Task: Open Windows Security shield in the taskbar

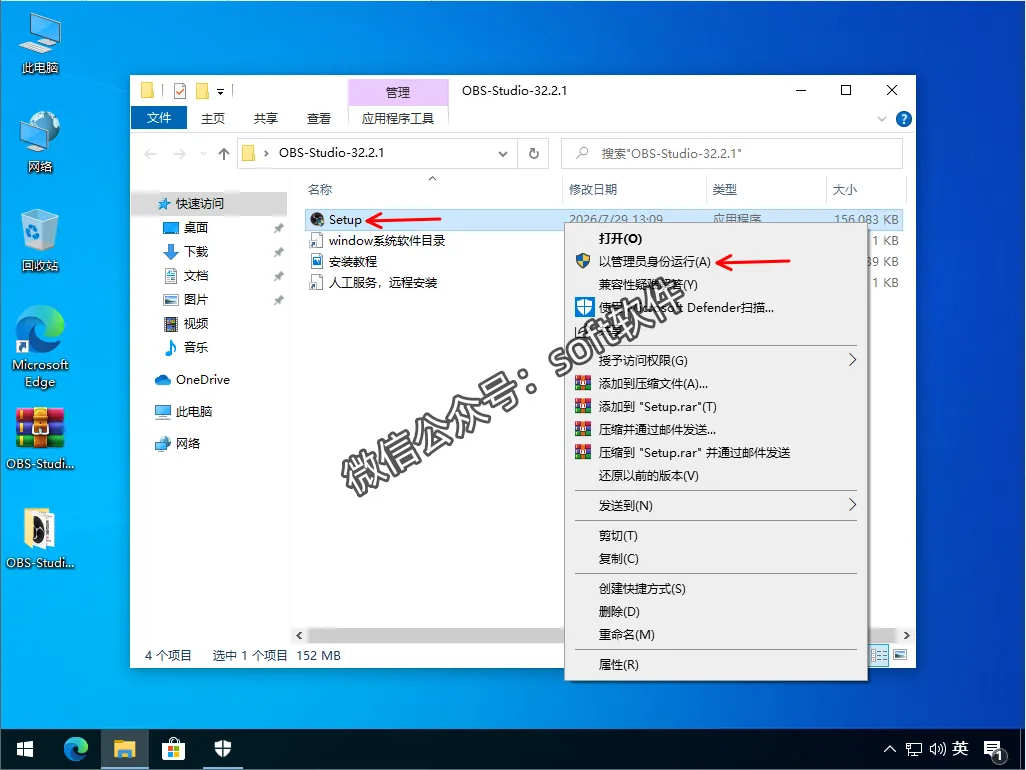Action: click(x=222, y=749)
